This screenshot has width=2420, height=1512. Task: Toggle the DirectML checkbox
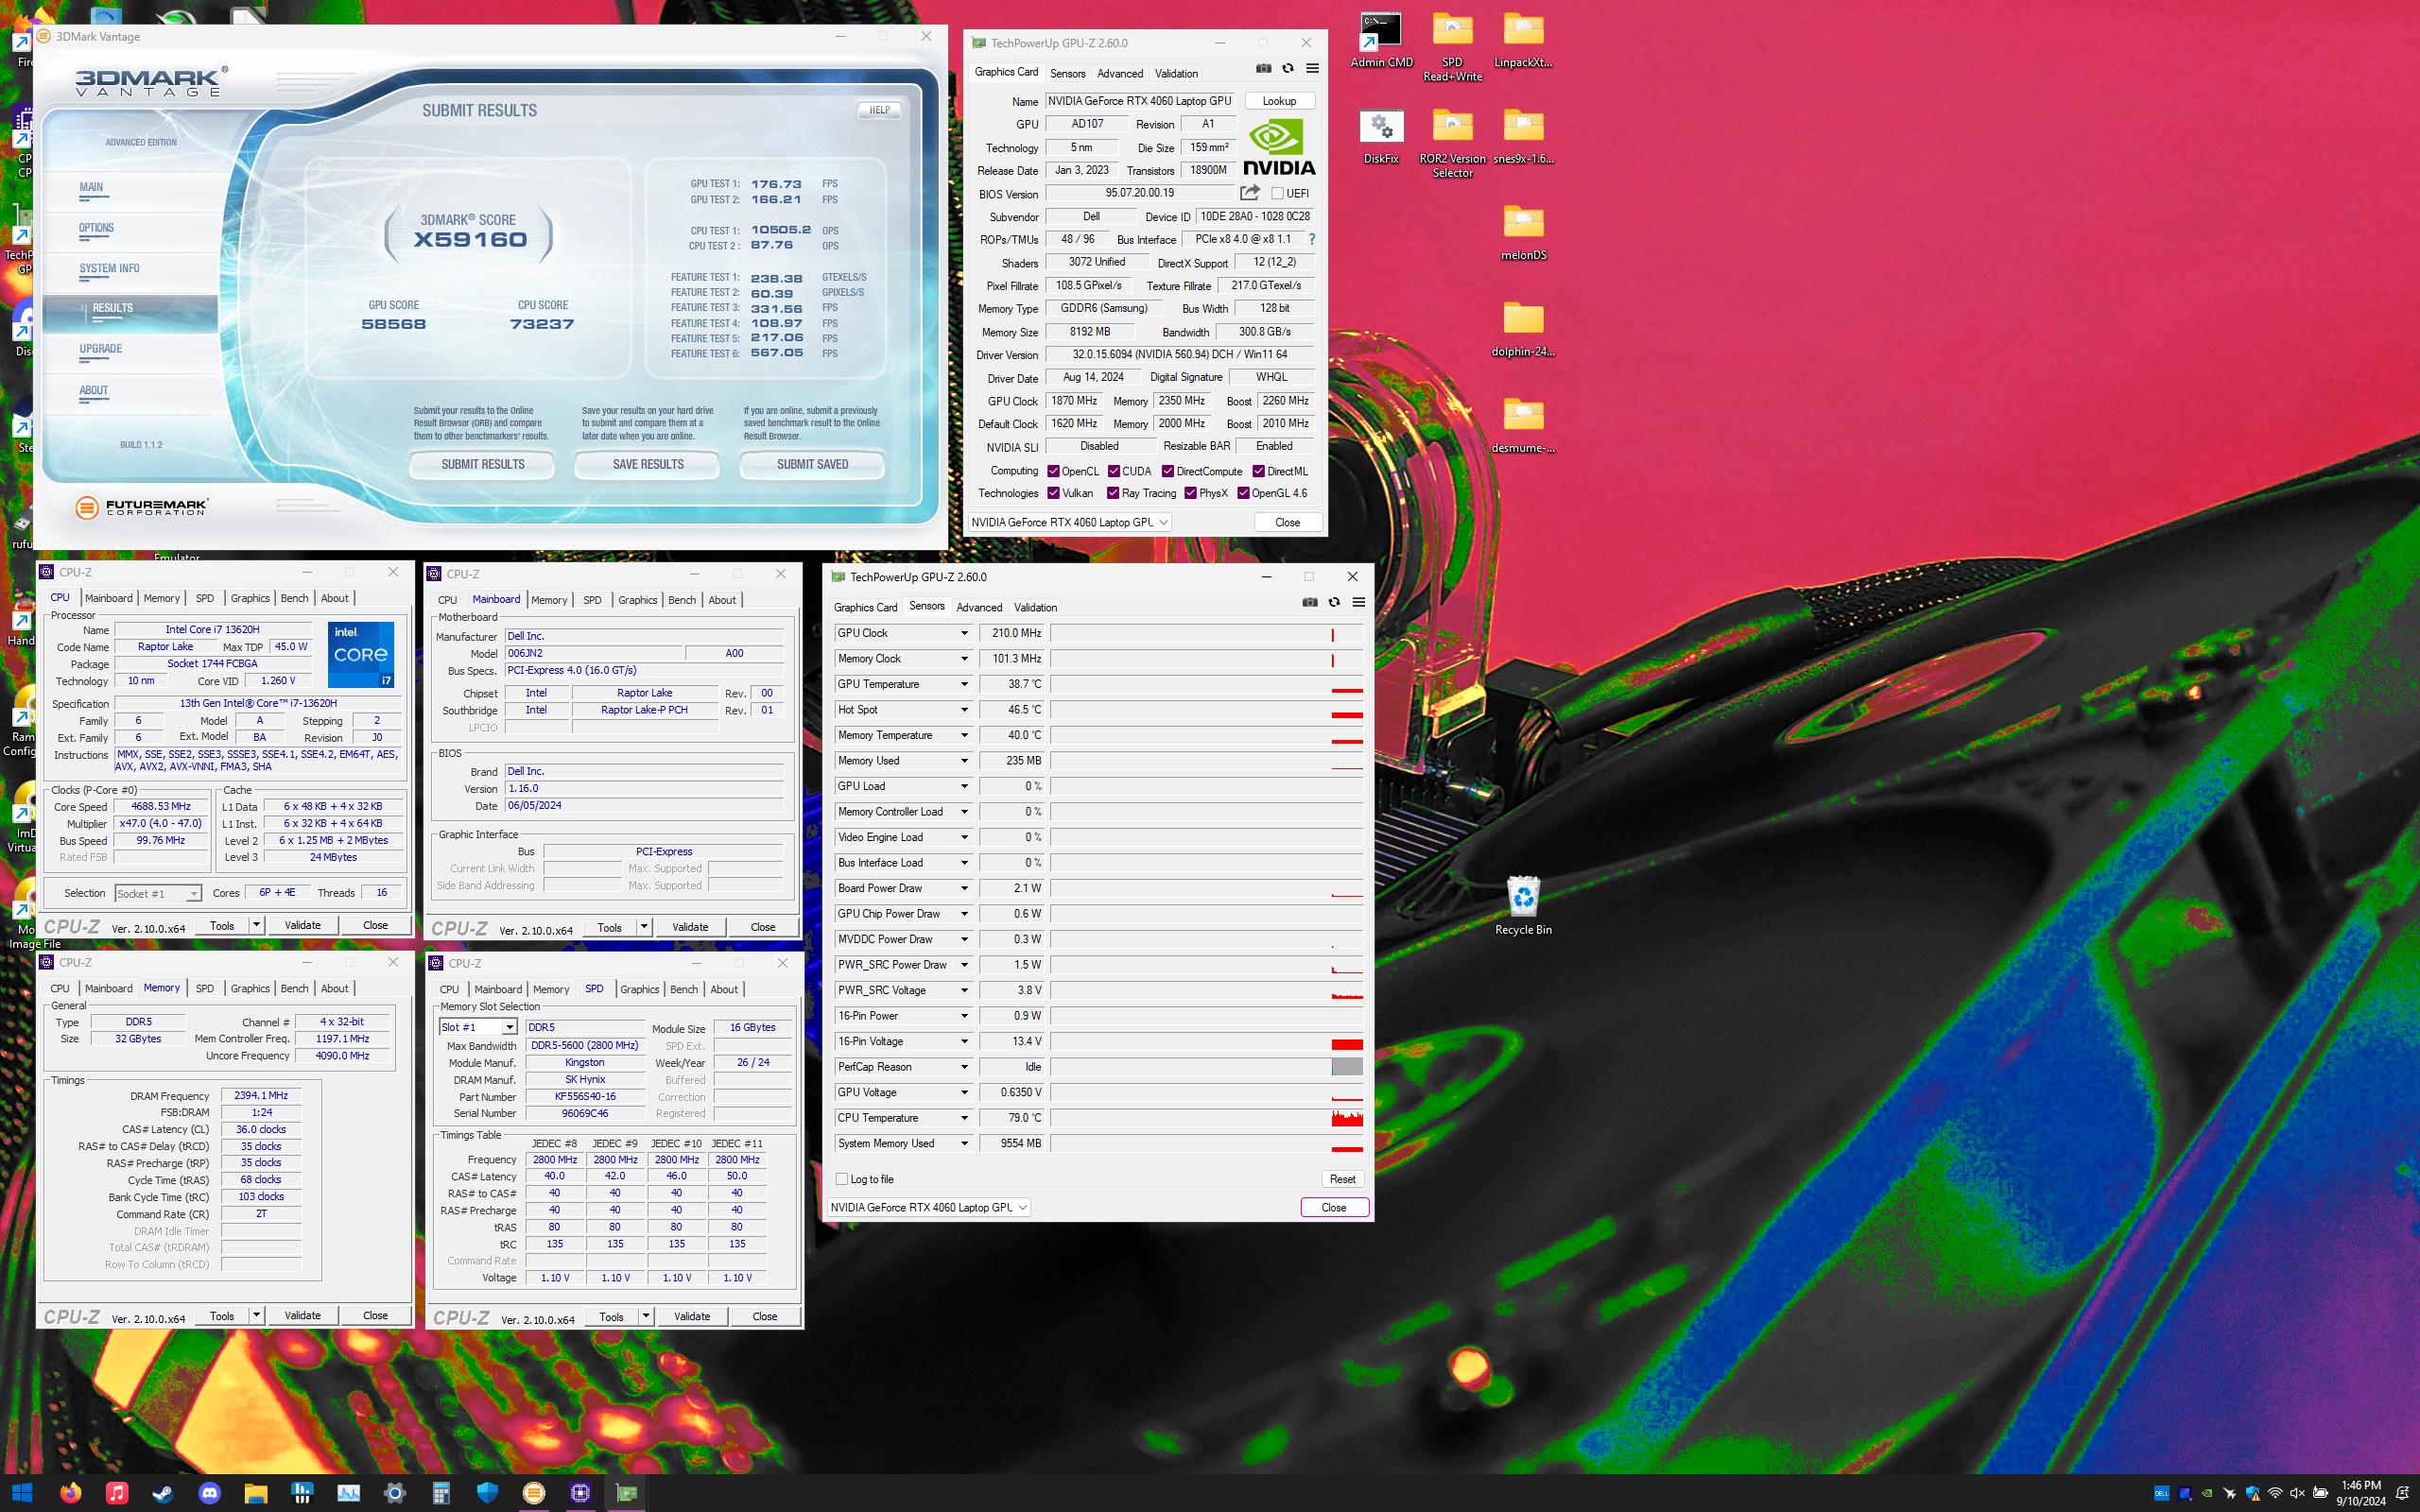pyautogui.click(x=1259, y=471)
